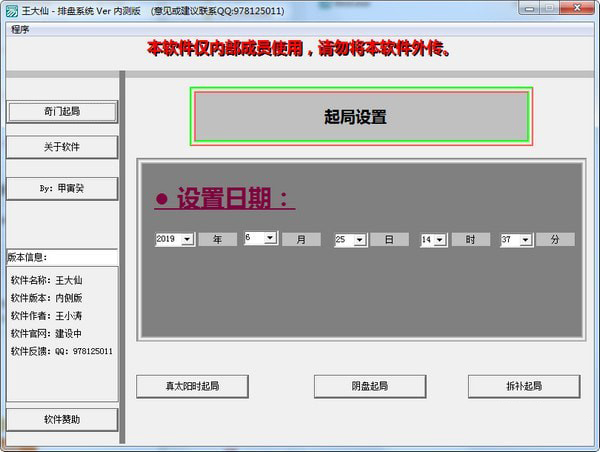Click the 时 label button
The width and height of the screenshot is (600, 452).
pyautogui.click(x=471, y=240)
